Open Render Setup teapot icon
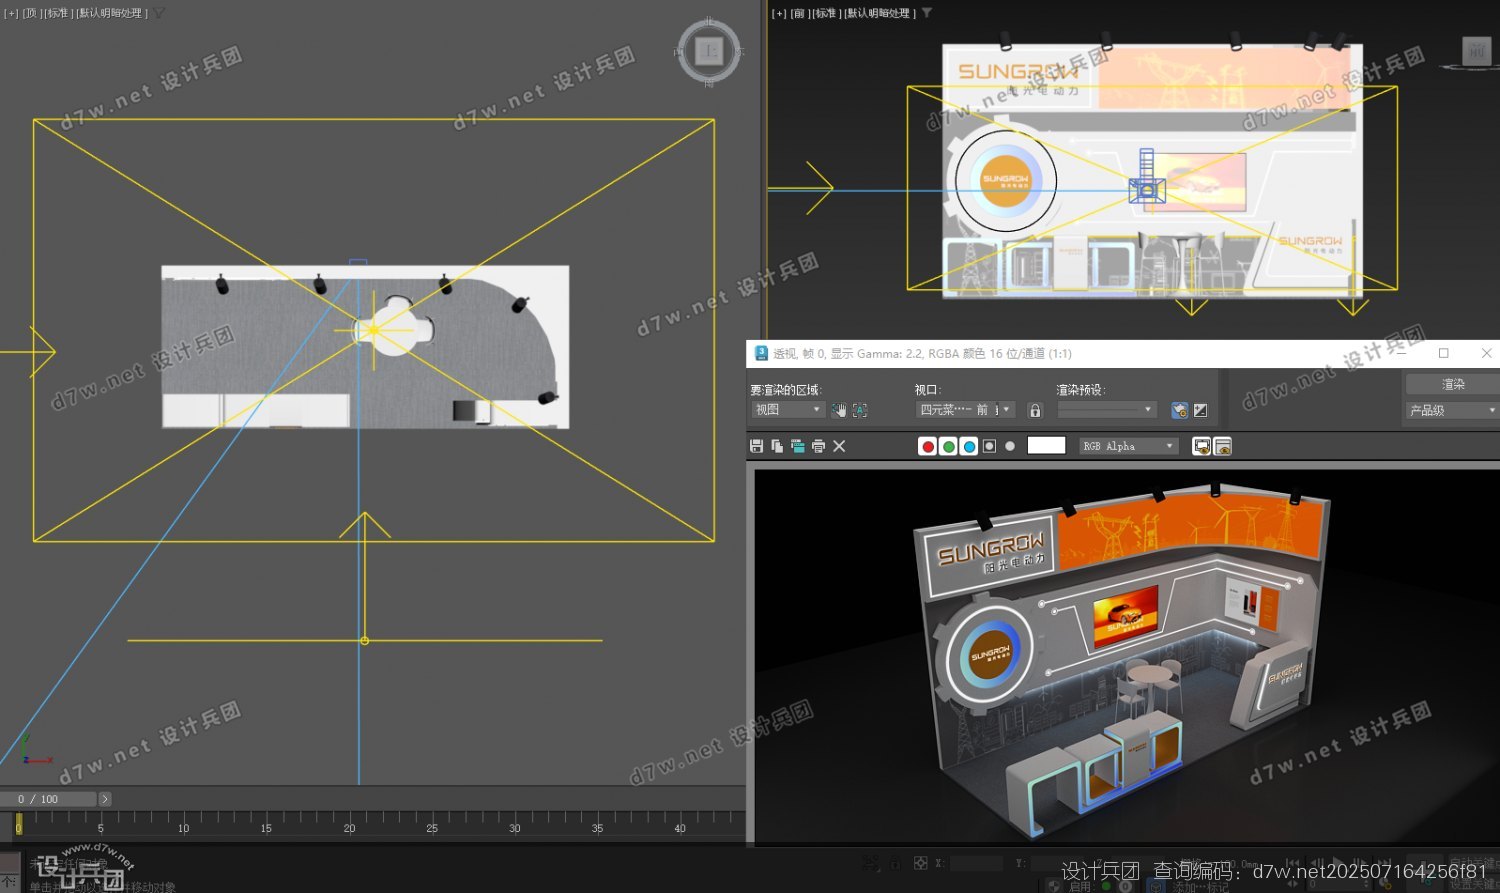Screen dimensions: 1500x893 1180,410
